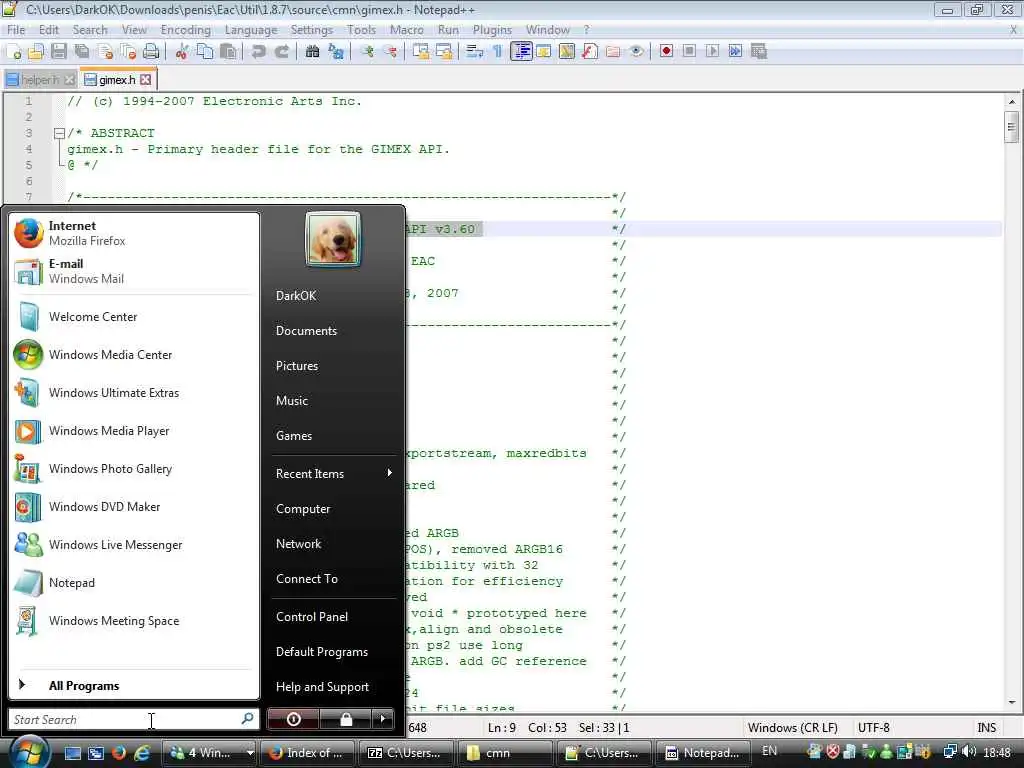Open Control Panel link in Start menu

(312, 616)
